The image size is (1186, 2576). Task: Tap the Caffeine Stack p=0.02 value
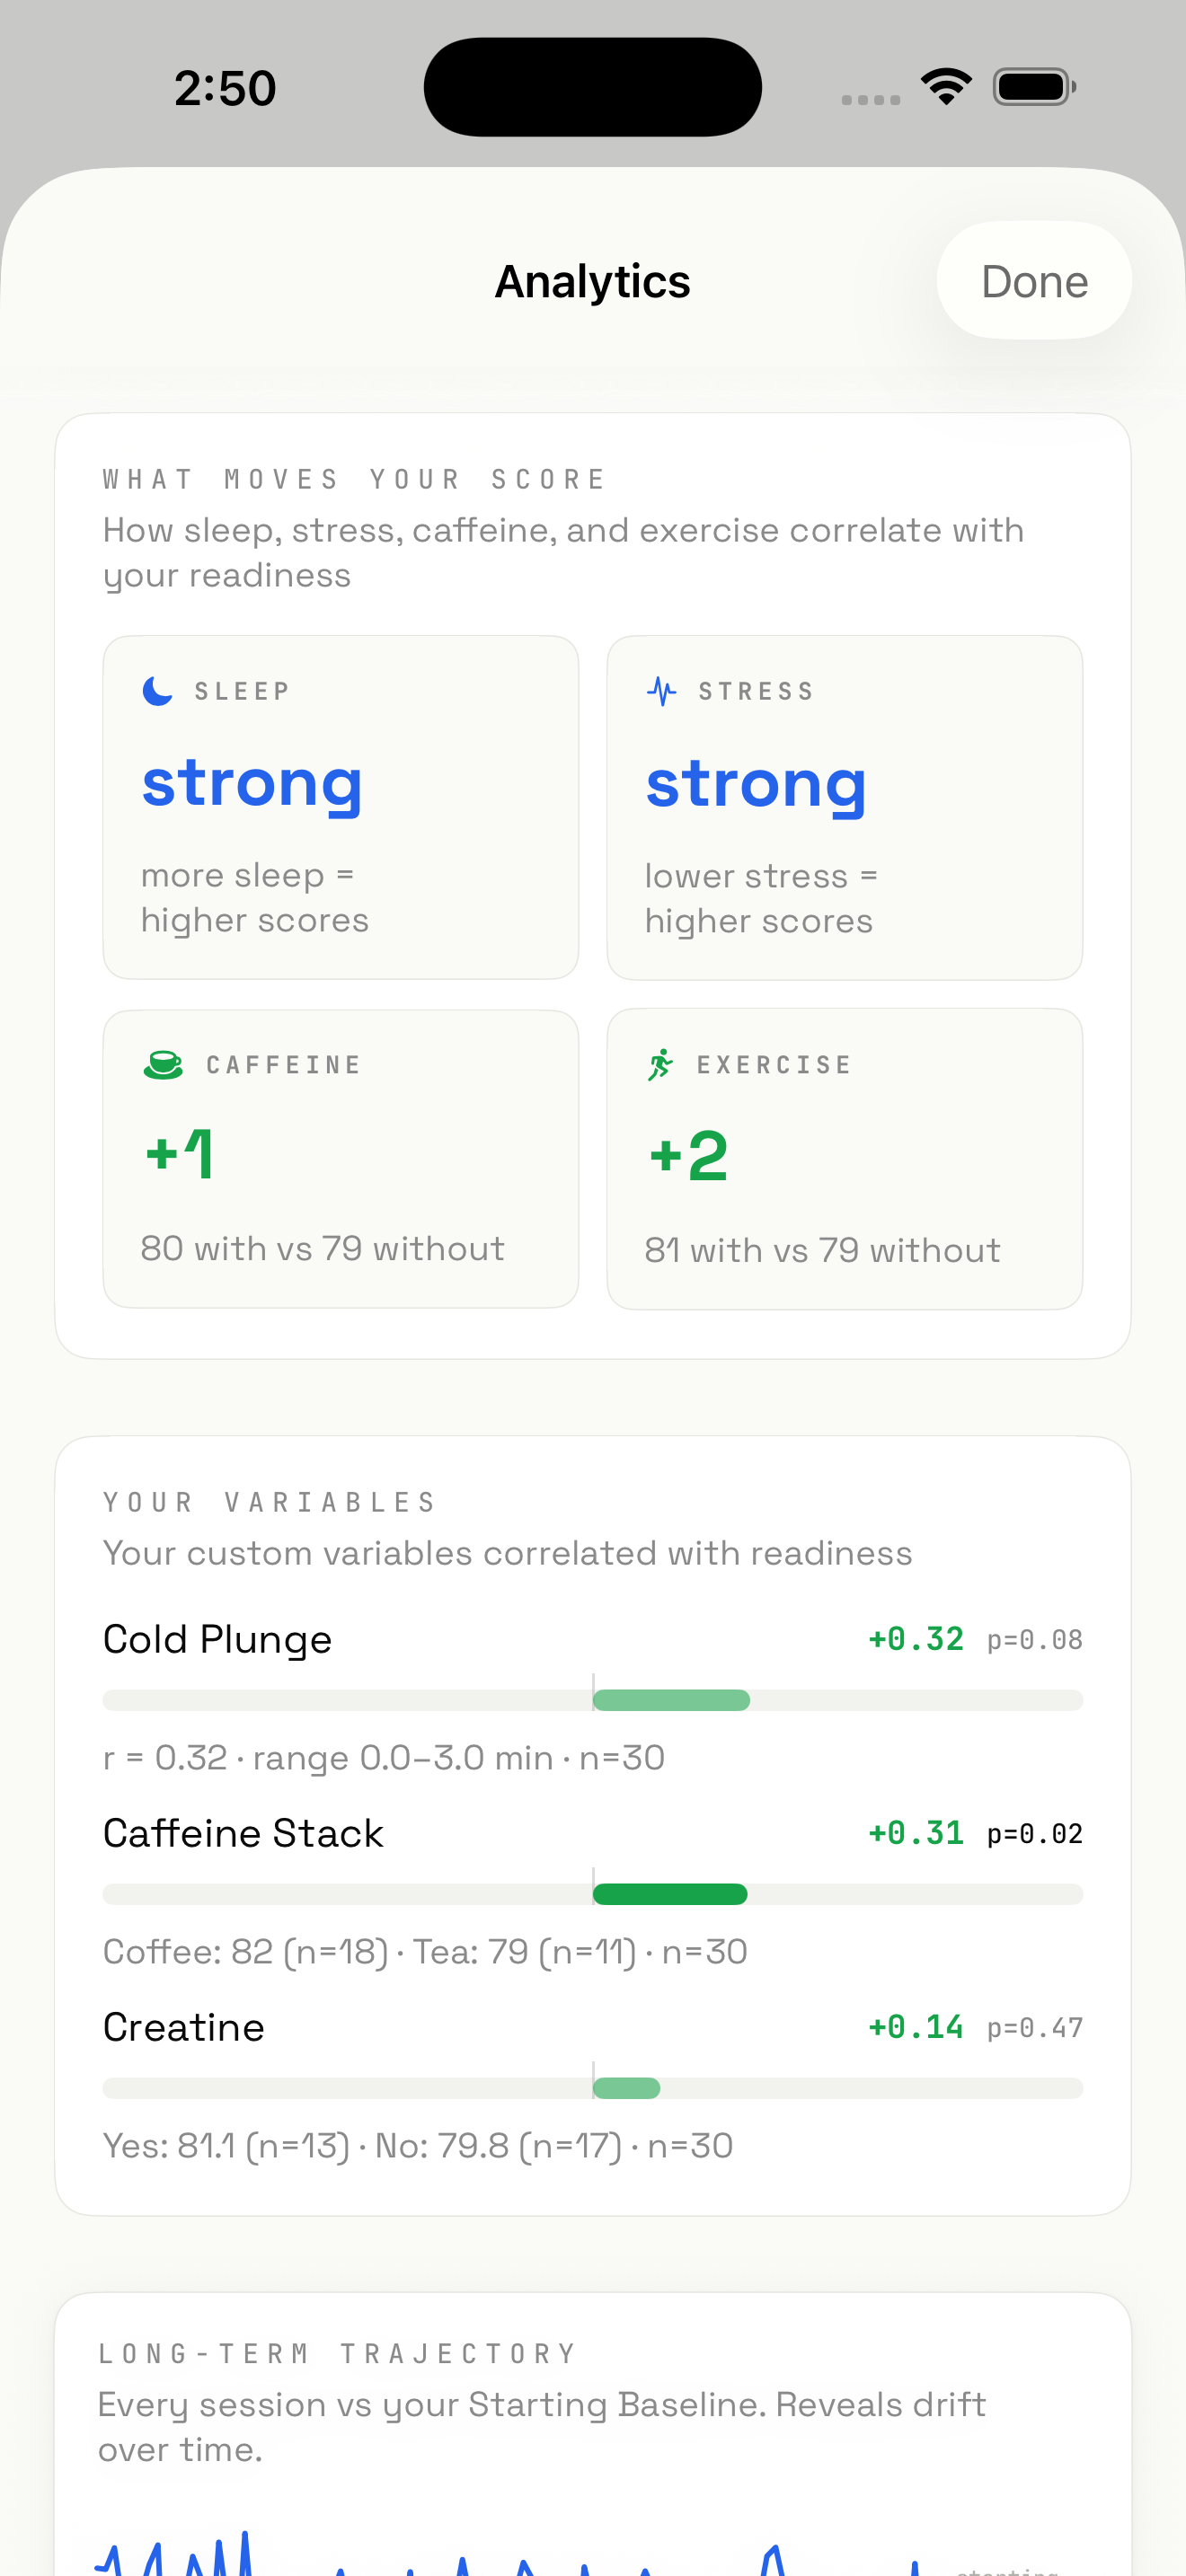(x=1034, y=1833)
